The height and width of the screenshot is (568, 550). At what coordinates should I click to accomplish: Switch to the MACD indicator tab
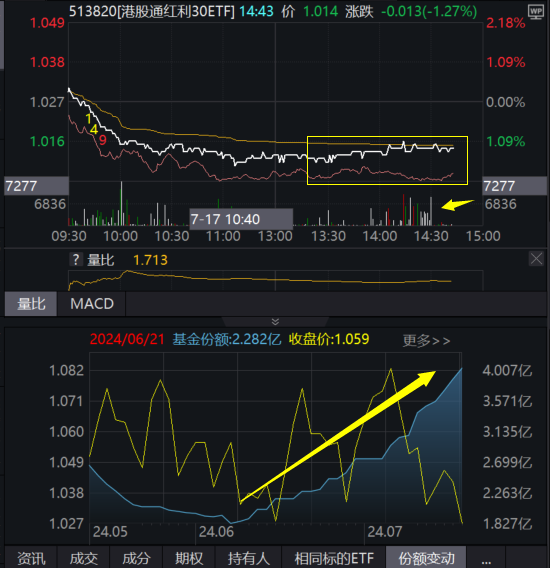point(92,304)
